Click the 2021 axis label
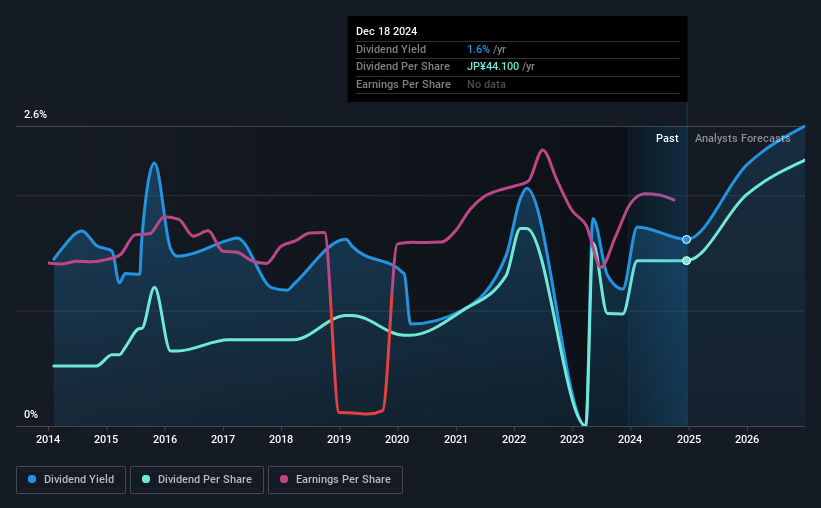 pos(456,439)
